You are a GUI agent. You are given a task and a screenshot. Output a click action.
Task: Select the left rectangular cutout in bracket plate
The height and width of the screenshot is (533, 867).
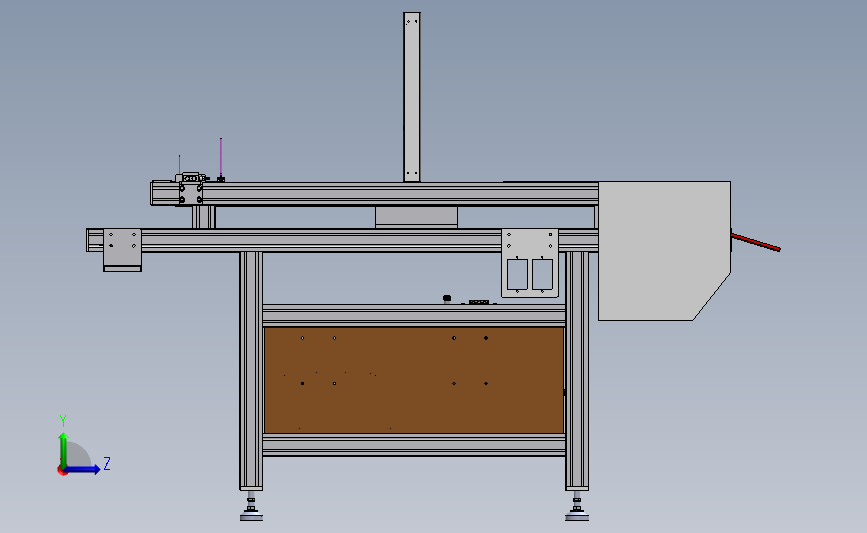[x=517, y=275]
